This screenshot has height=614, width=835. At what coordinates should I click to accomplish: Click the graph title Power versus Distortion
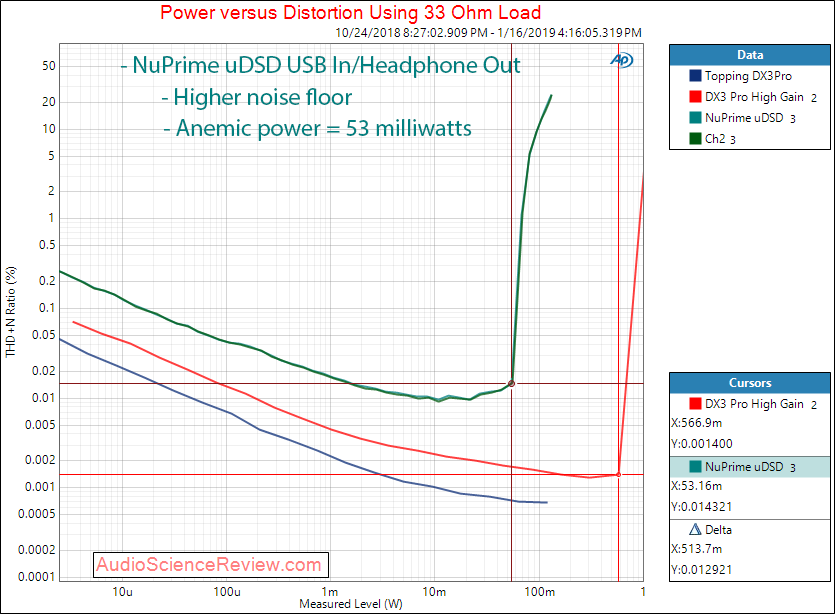(350, 12)
